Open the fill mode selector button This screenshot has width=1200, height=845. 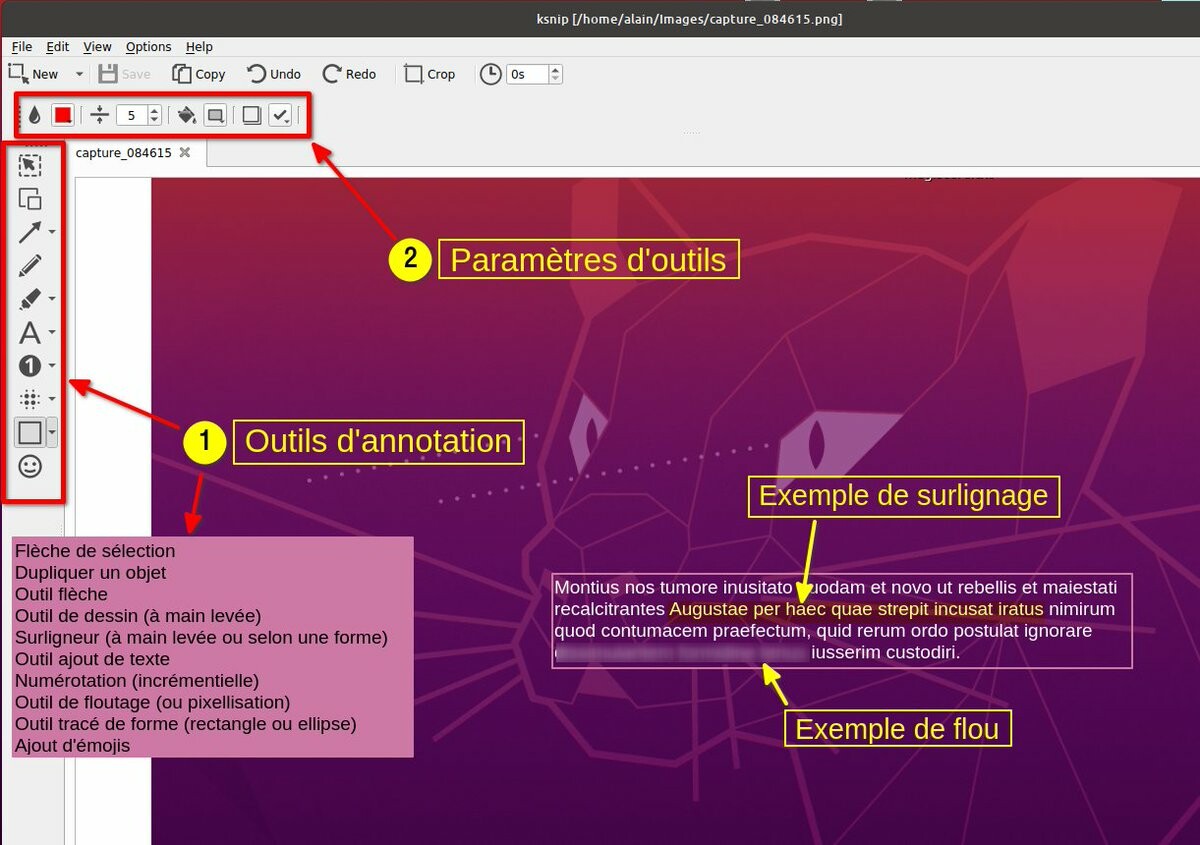pos(215,115)
